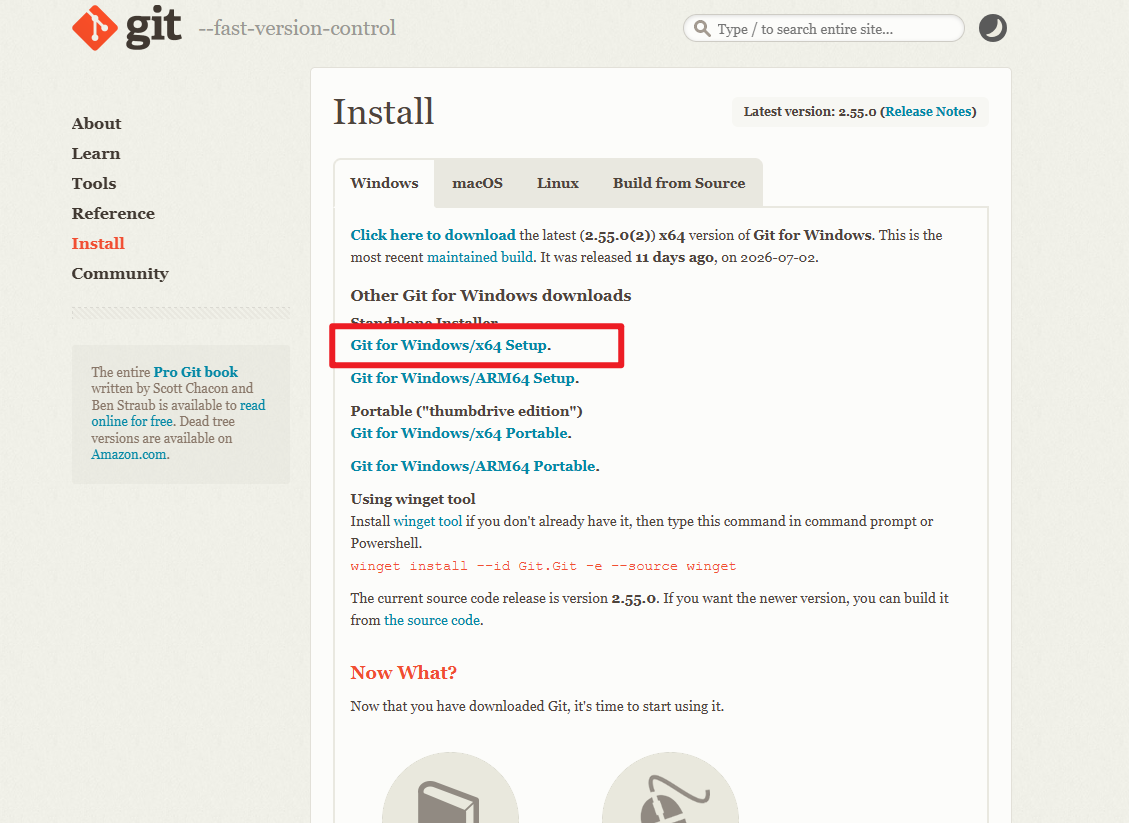Open the Release Notes link
The height and width of the screenshot is (823, 1129).
point(928,112)
